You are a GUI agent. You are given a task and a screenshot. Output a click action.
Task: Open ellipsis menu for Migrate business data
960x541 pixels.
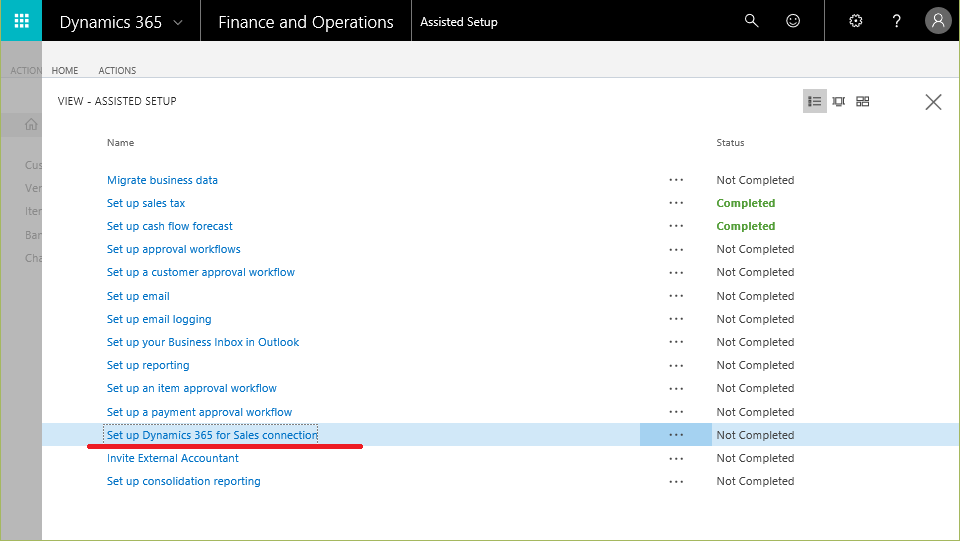tap(676, 180)
